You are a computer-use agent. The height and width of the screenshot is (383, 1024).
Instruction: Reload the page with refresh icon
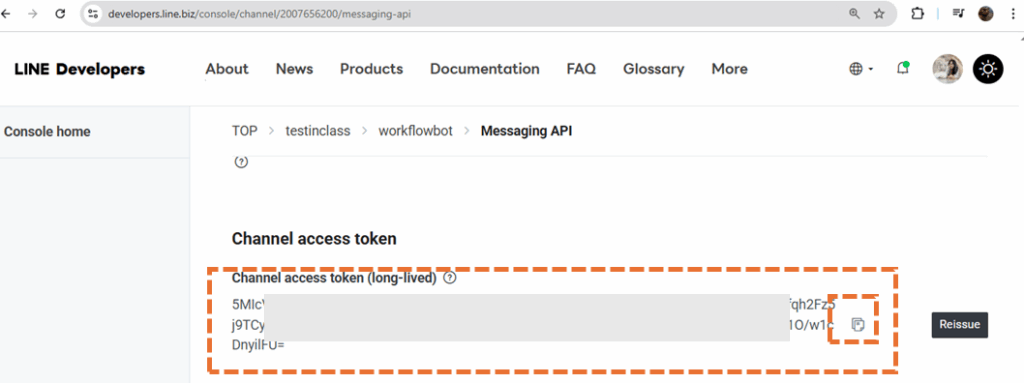pos(61,14)
